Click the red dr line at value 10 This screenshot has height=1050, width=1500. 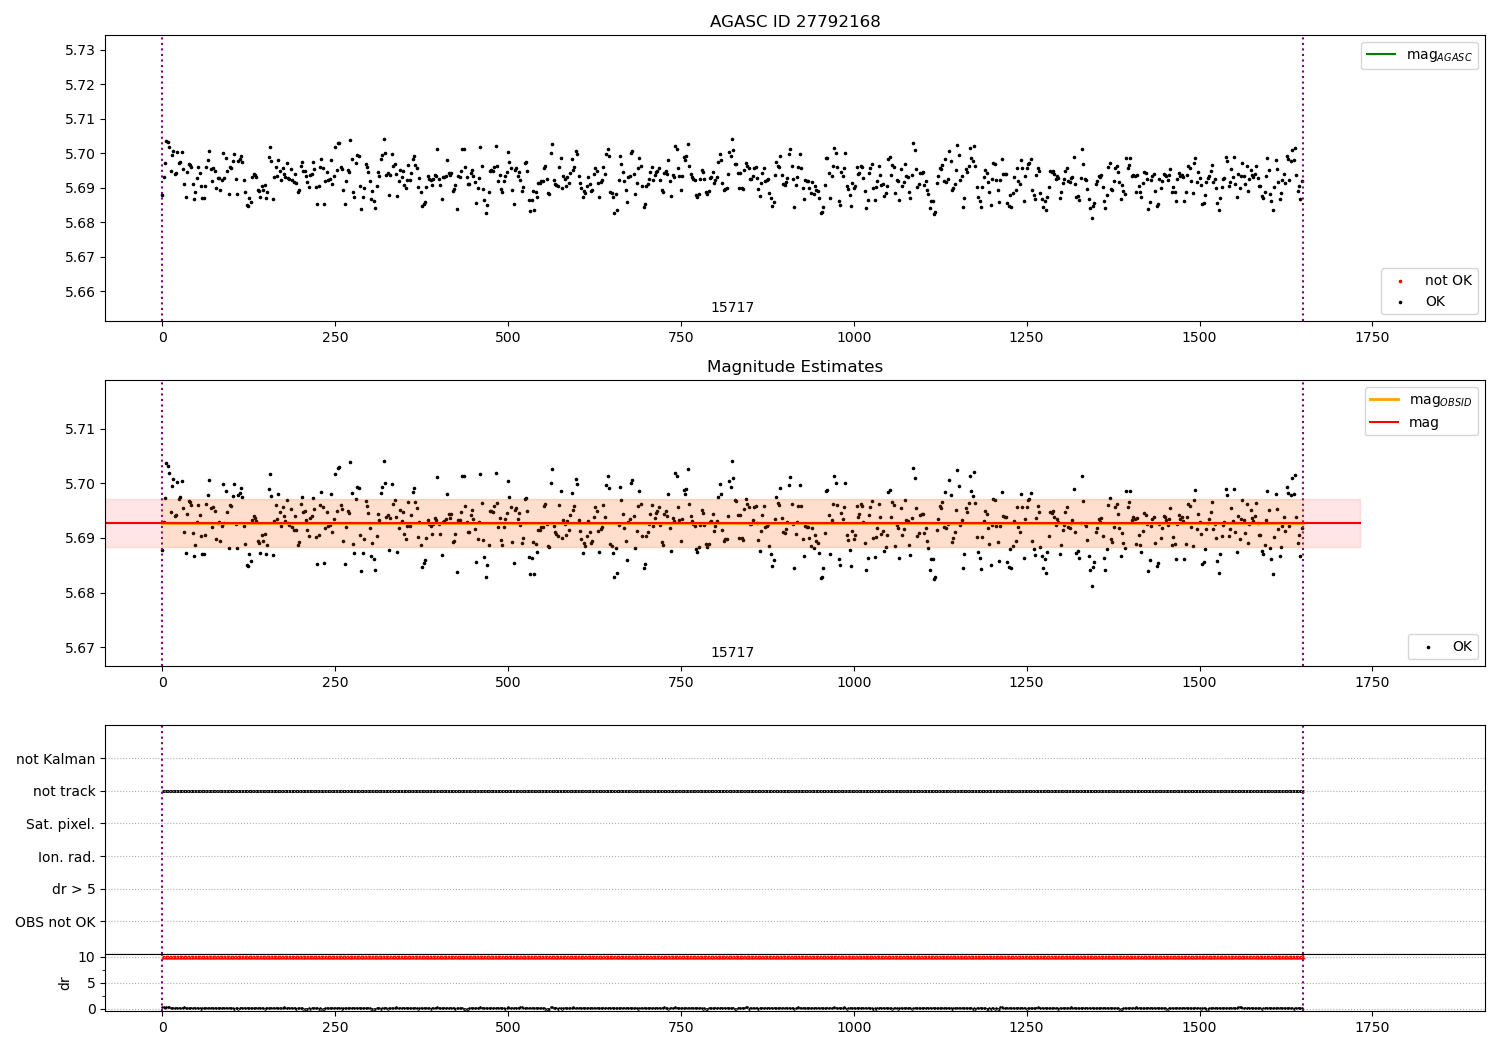(732, 957)
